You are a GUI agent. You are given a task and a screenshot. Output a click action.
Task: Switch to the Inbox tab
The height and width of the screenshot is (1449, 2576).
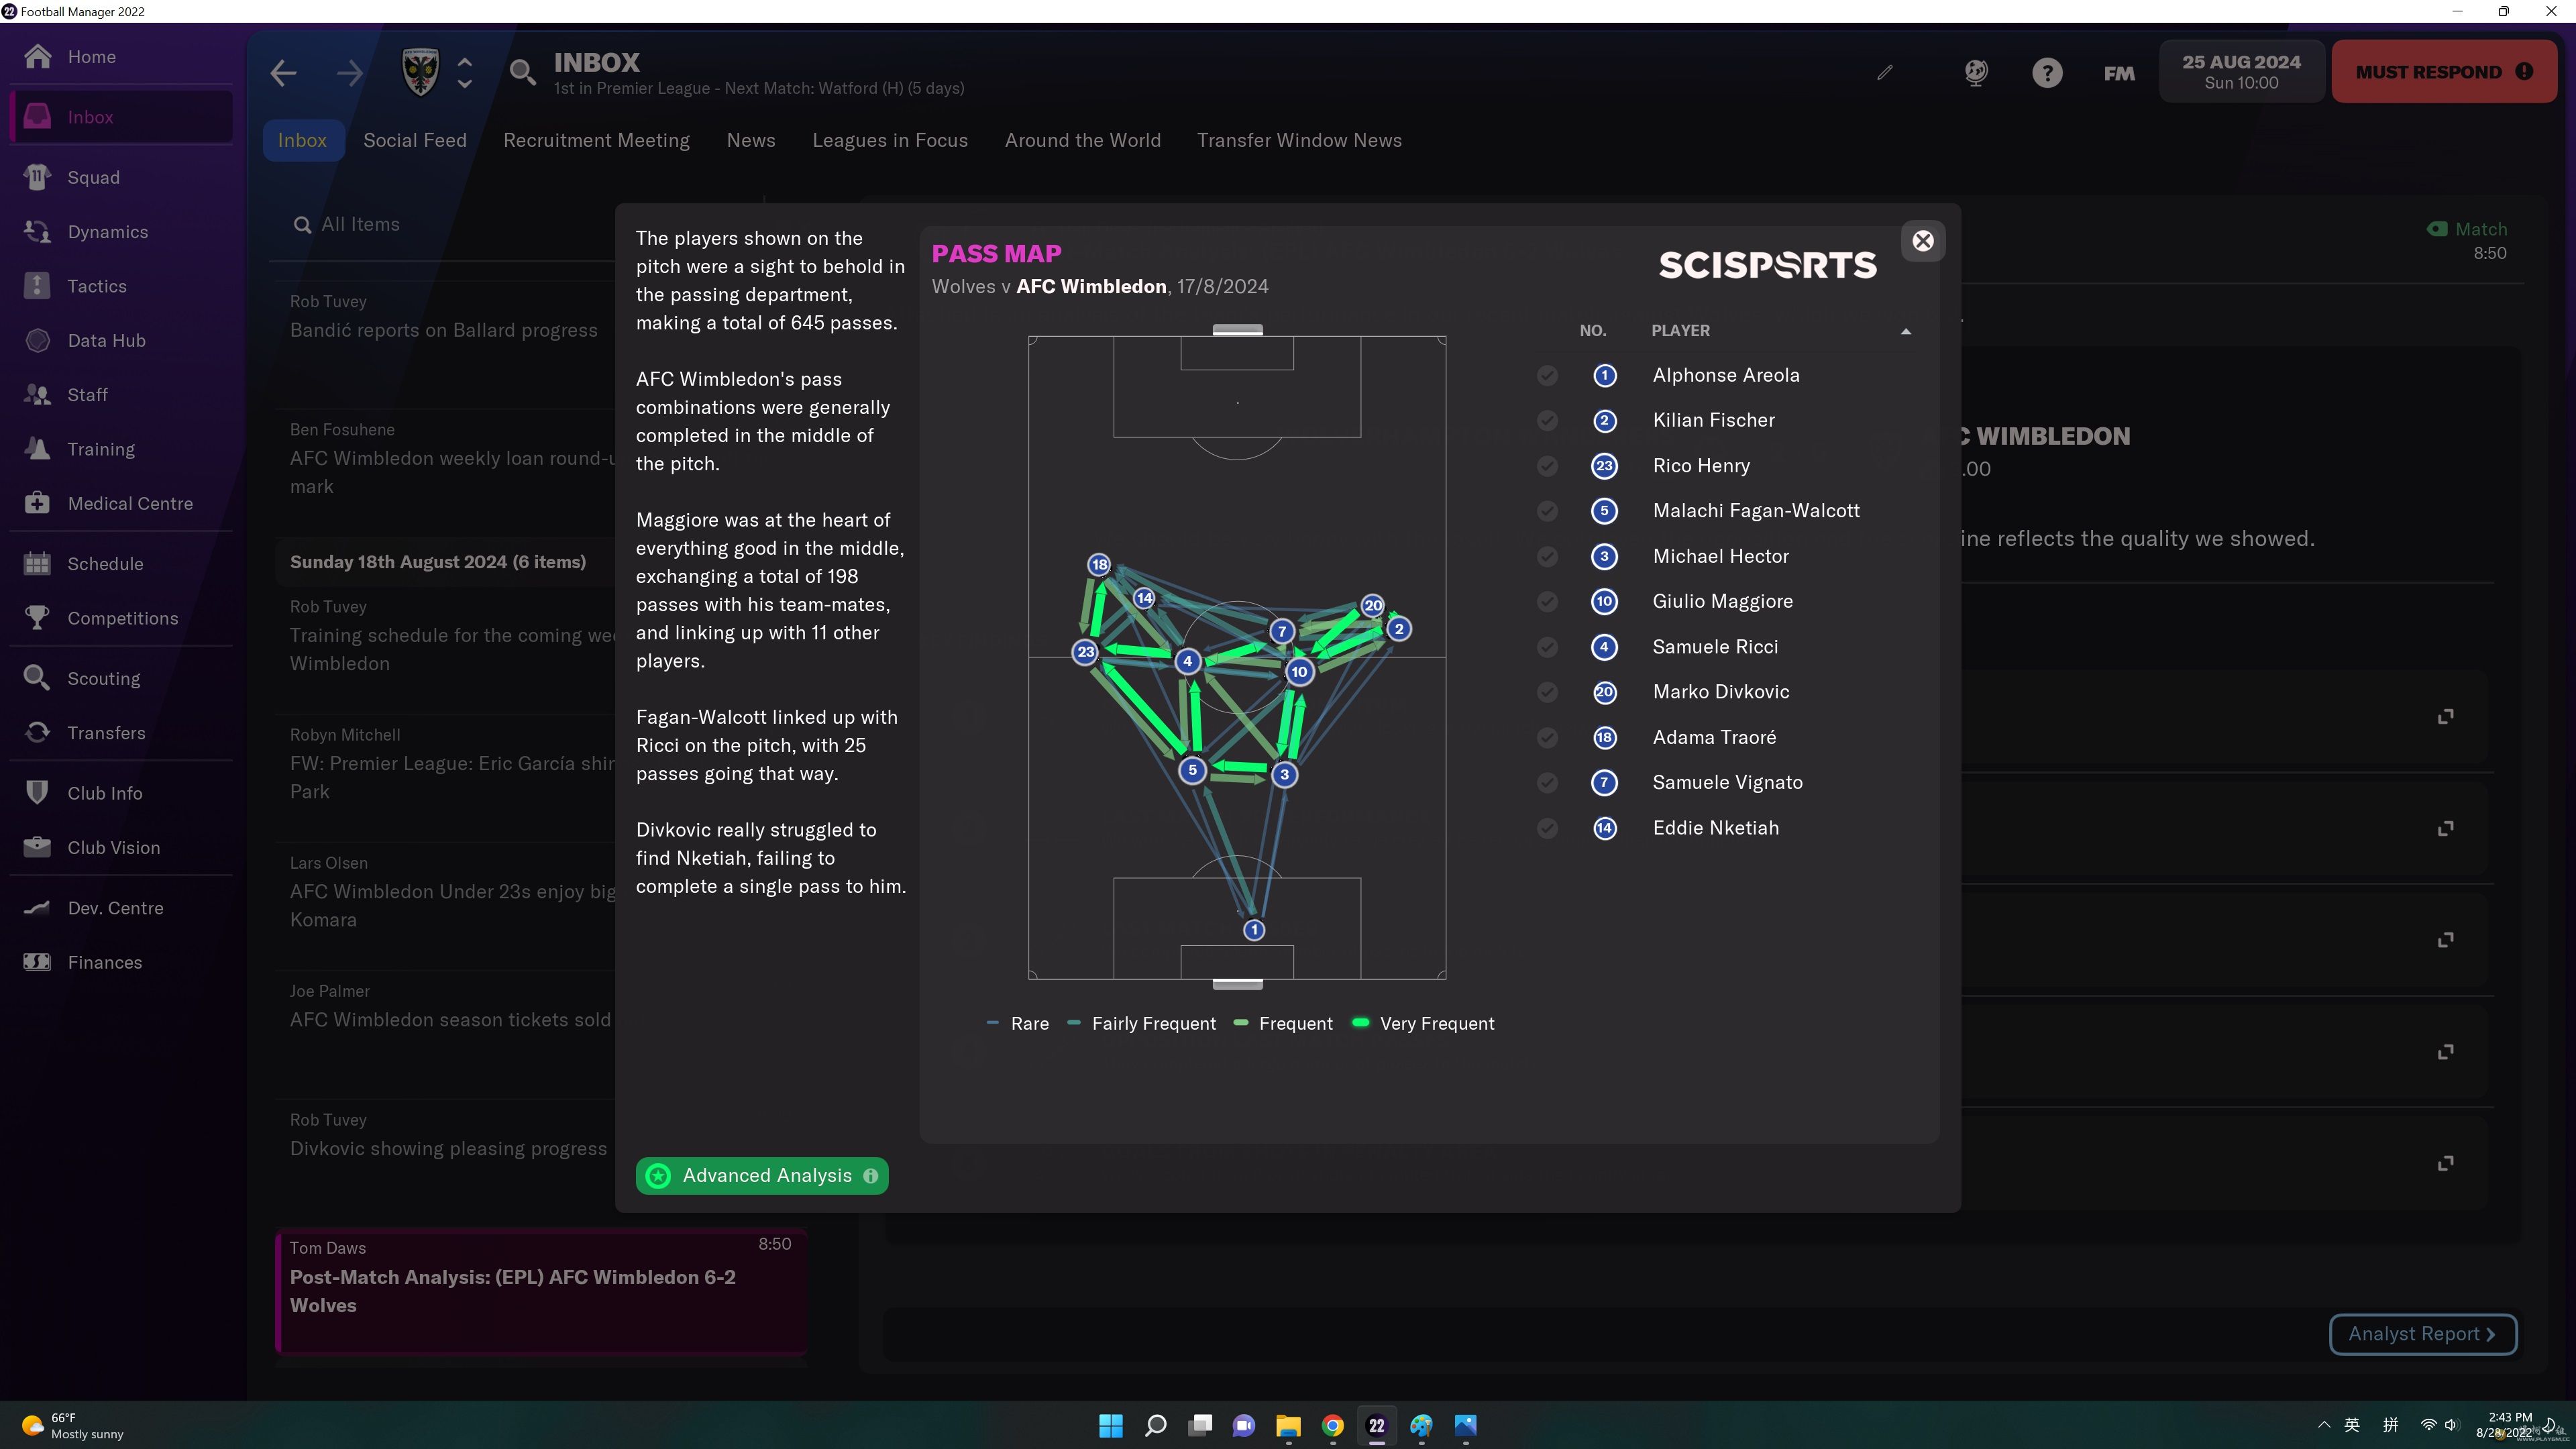click(303, 140)
